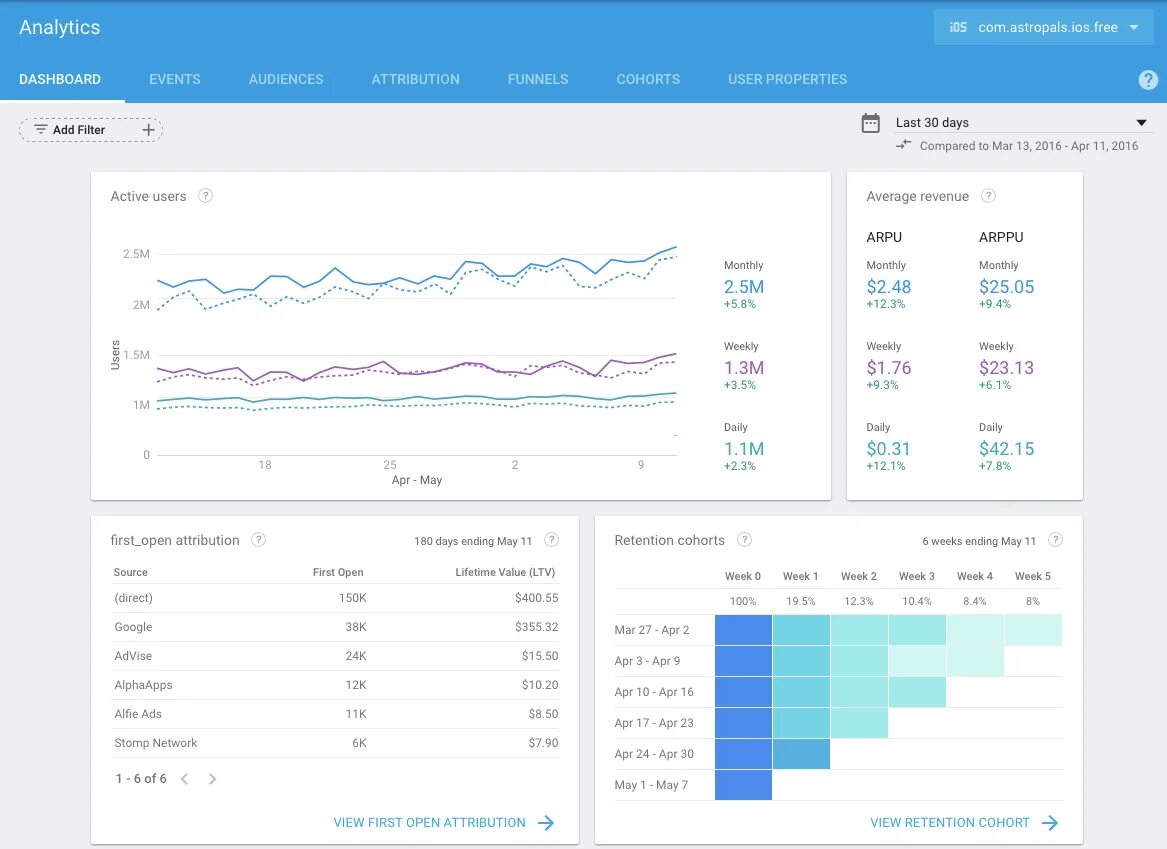Click the Daily ARPPU value $42.15
The height and width of the screenshot is (849, 1167).
[1006, 449]
